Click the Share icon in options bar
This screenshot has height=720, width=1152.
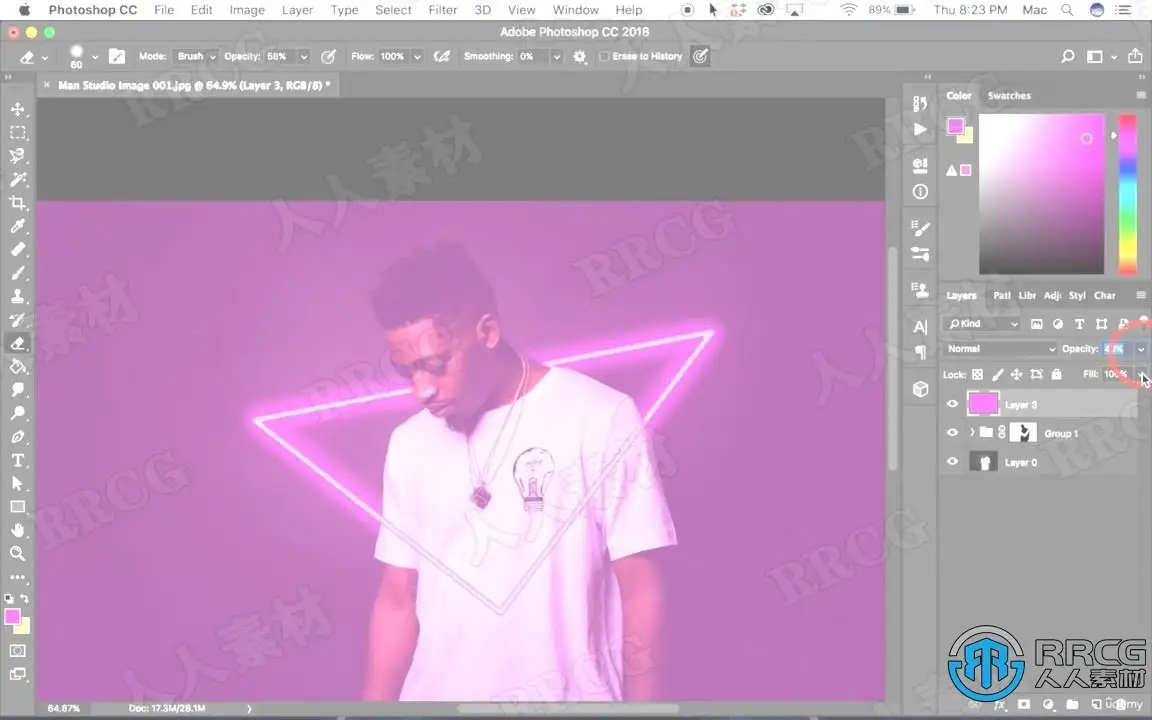click(1135, 56)
